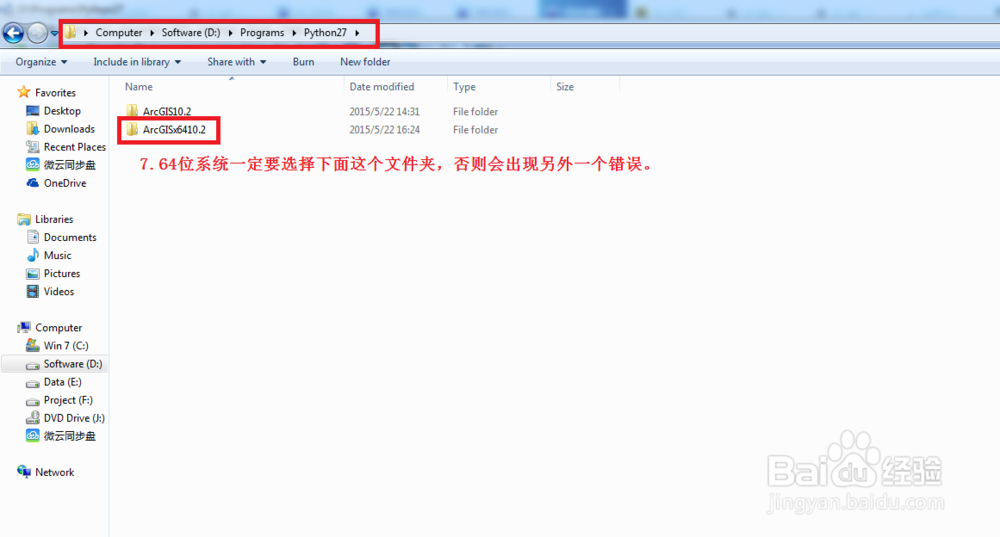The width and height of the screenshot is (1000, 537).
Task: Open Music library
Action: click(x=57, y=255)
